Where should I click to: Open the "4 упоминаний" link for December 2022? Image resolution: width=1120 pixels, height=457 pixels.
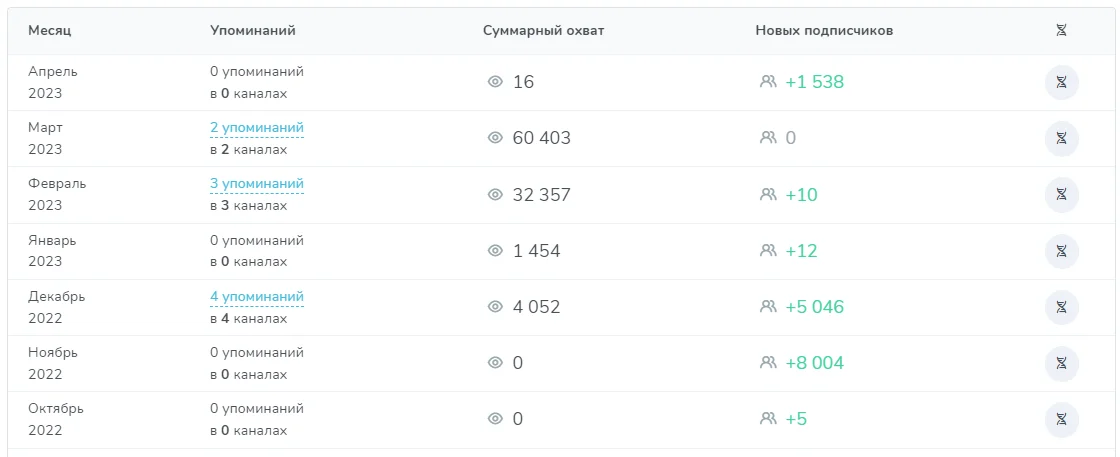(x=257, y=297)
